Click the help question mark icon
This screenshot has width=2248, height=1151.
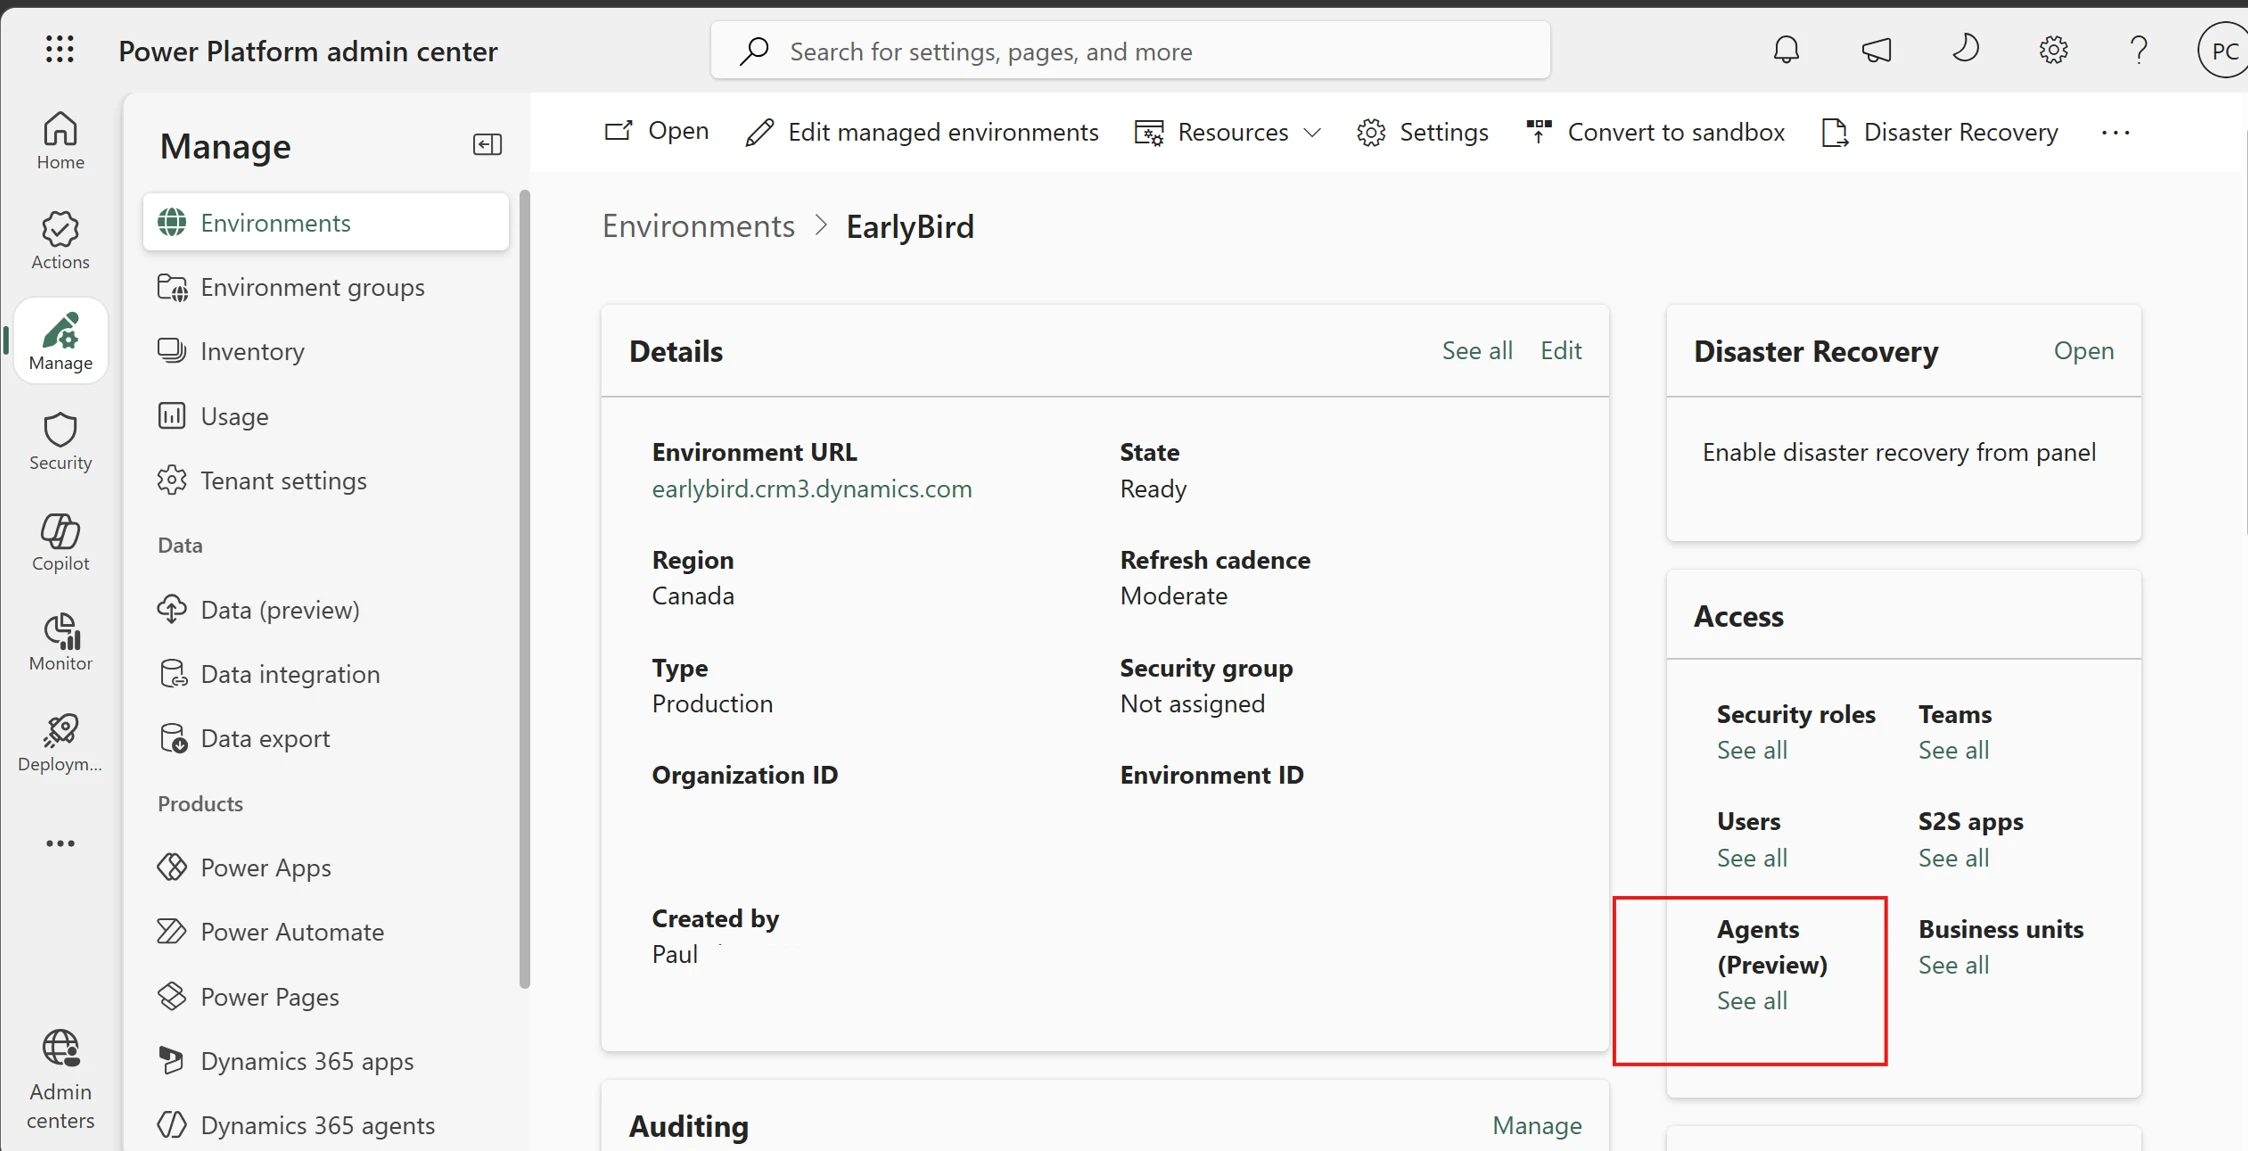point(2138,50)
